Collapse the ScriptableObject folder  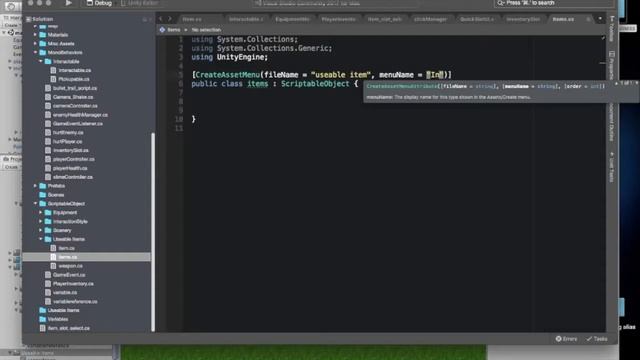coord(36,203)
